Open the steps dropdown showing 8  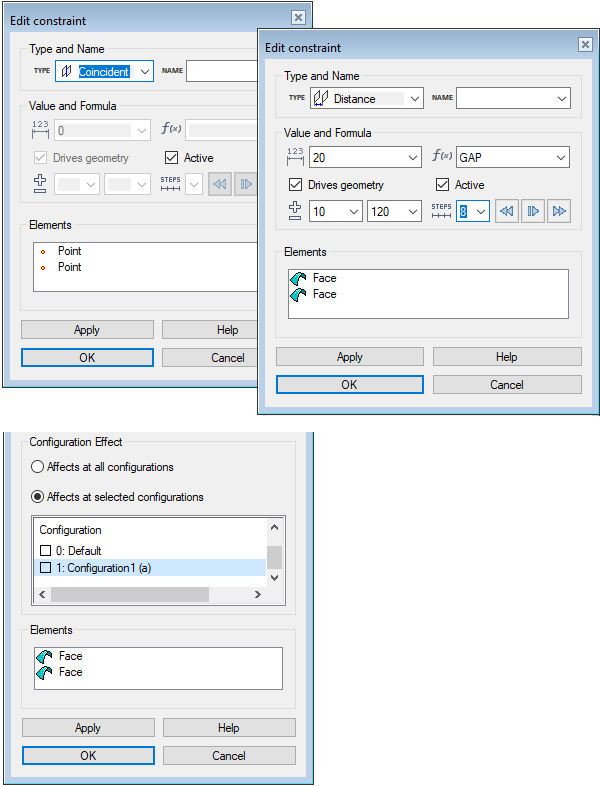click(481, 211)
